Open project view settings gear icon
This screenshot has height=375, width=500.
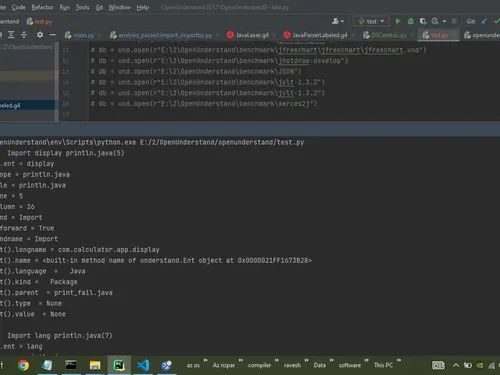(x=40, y=35)
